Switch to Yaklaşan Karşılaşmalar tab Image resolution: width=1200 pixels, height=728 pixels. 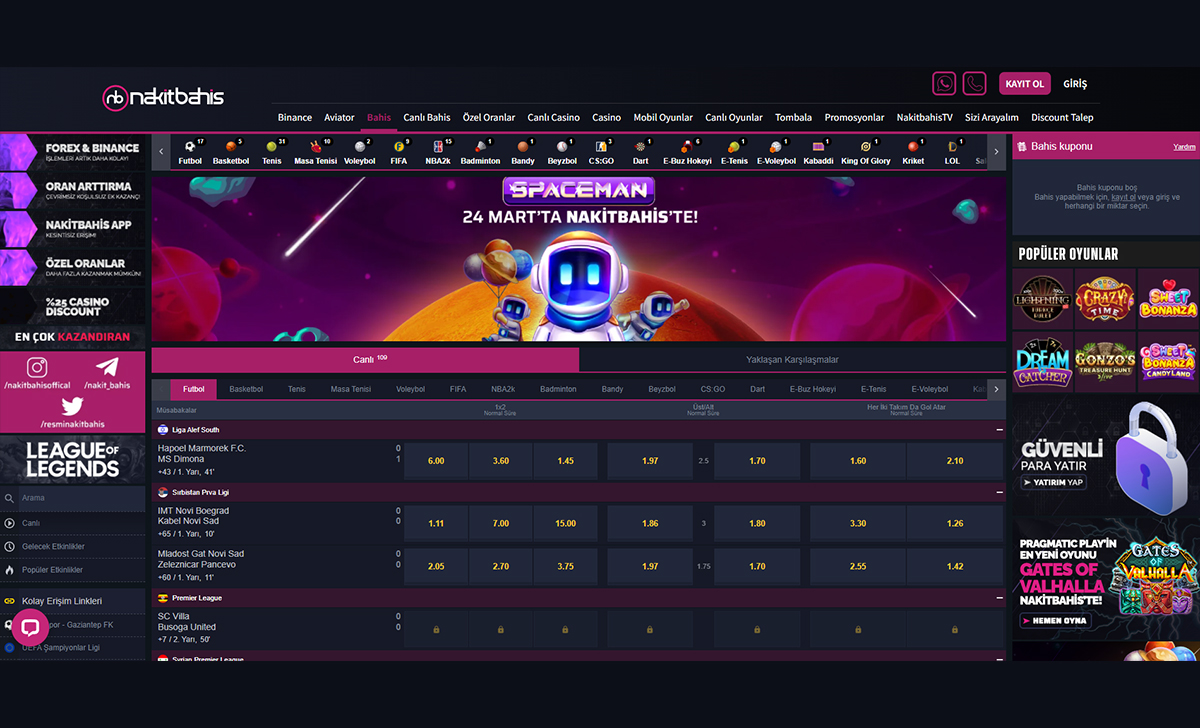point(793,360)
